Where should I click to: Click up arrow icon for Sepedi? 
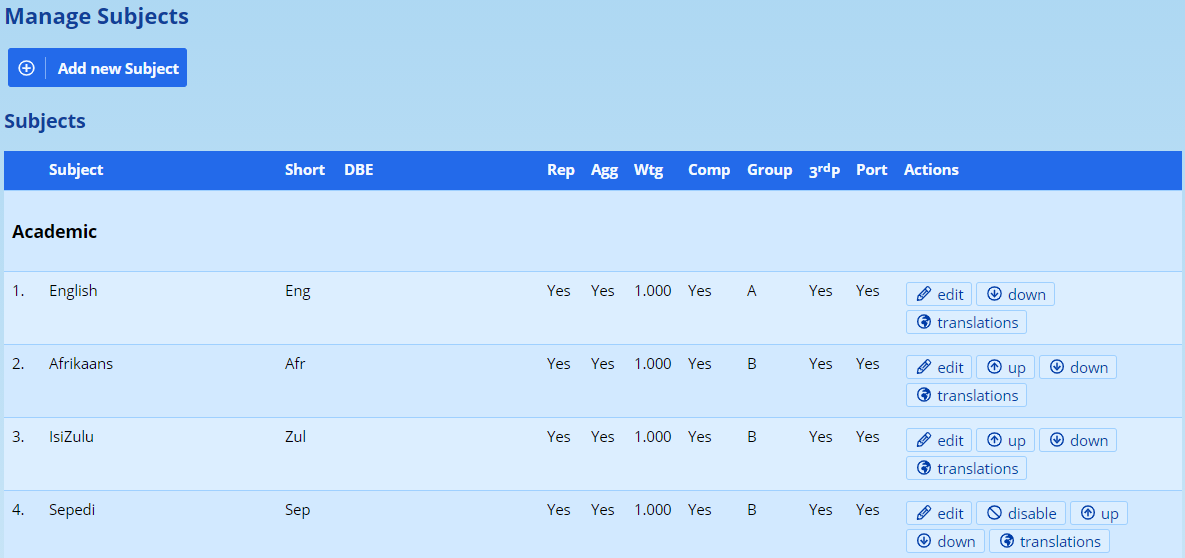tap(1088, 513)
